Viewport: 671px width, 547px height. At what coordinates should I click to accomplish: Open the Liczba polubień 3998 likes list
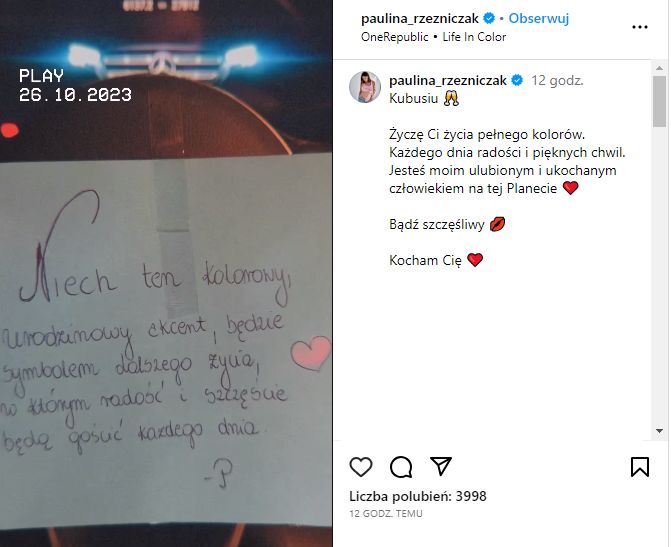click(418, 496)
